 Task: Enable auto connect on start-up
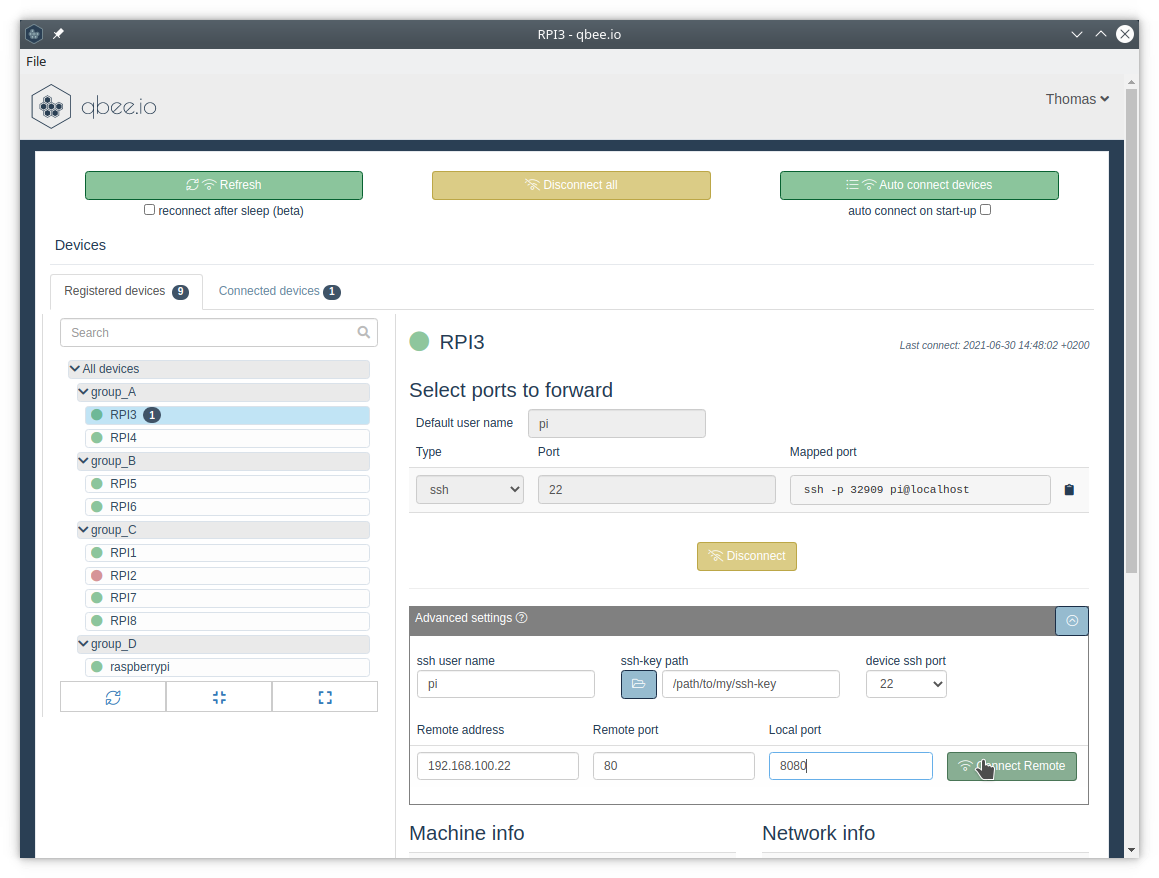tap(985, 210)
